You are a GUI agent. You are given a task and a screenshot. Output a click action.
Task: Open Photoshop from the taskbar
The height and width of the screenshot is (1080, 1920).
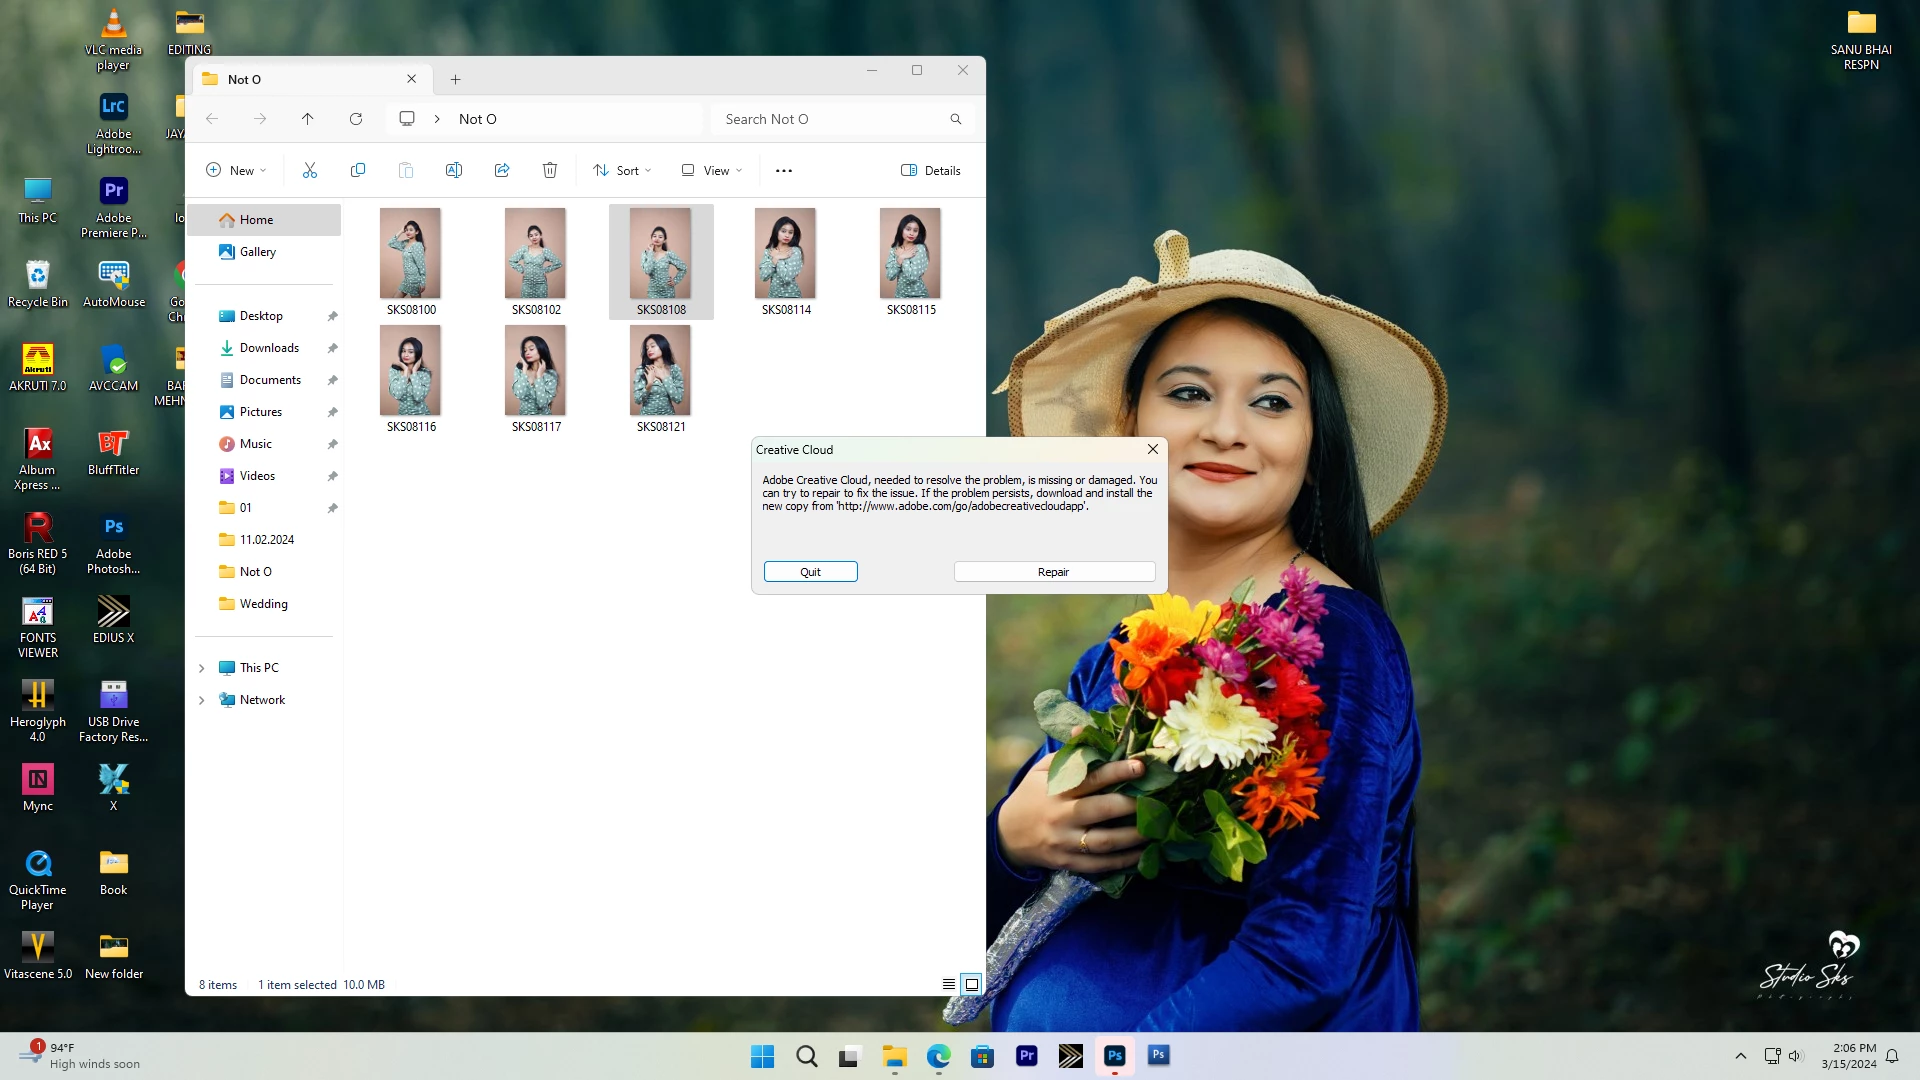(x=1114, y=1056)
